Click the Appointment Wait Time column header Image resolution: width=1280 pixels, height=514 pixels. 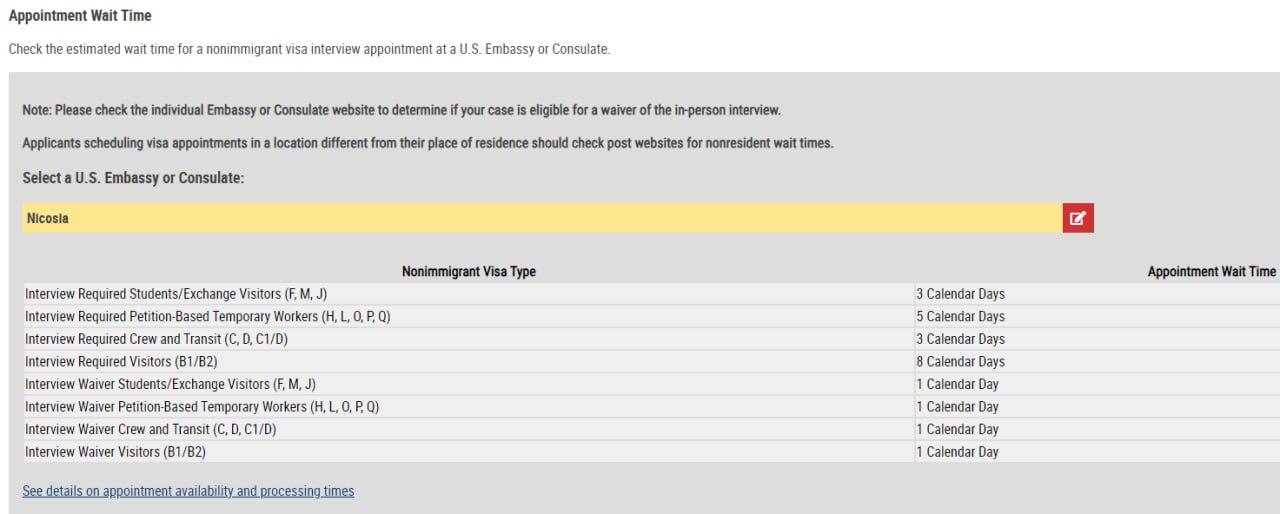click(1211, 272)
